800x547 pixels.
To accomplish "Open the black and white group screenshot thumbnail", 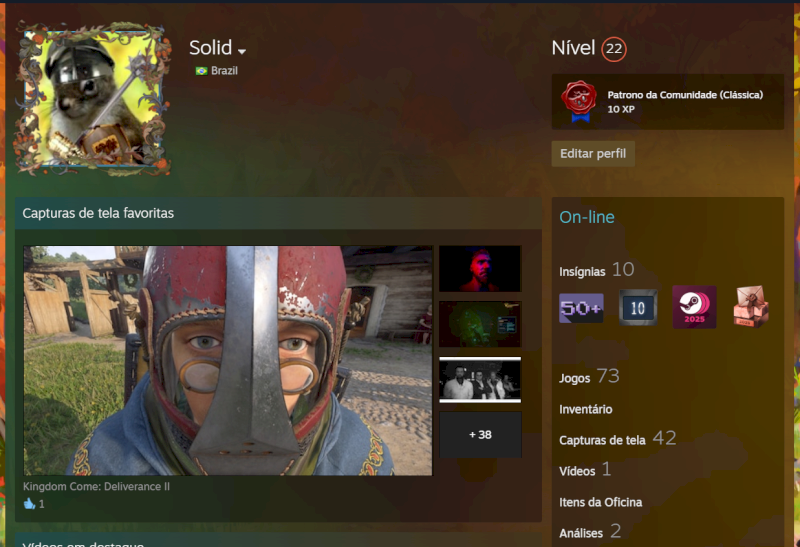I will pos(480,380).
